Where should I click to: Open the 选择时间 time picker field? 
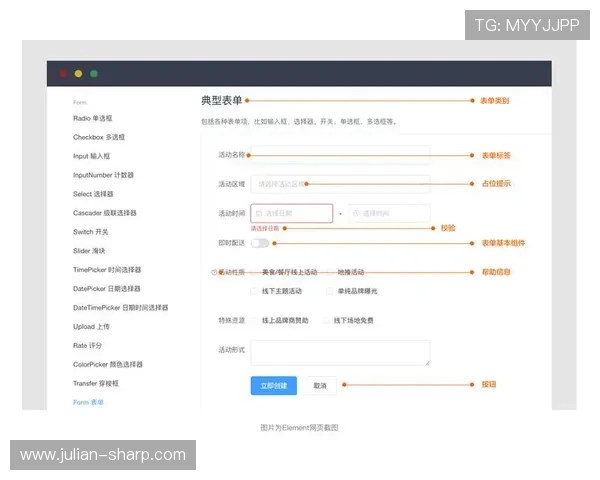389,213
